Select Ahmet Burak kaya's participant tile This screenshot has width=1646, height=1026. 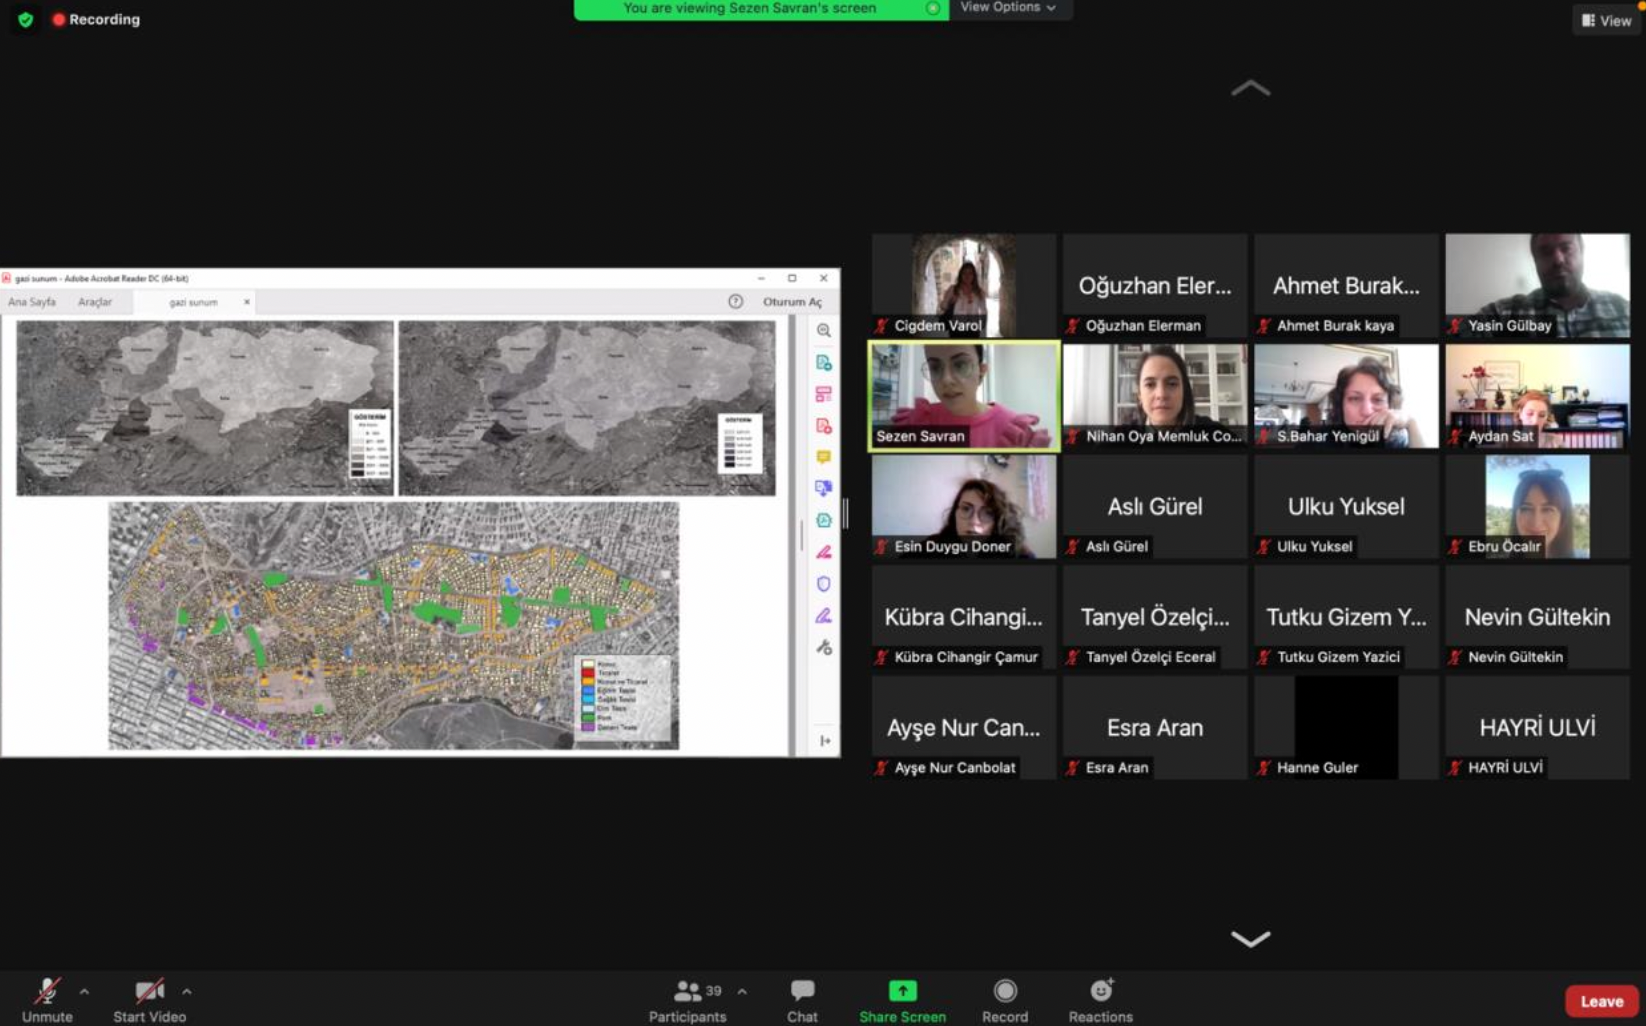pyautogui.click(x=1346, y=285)
